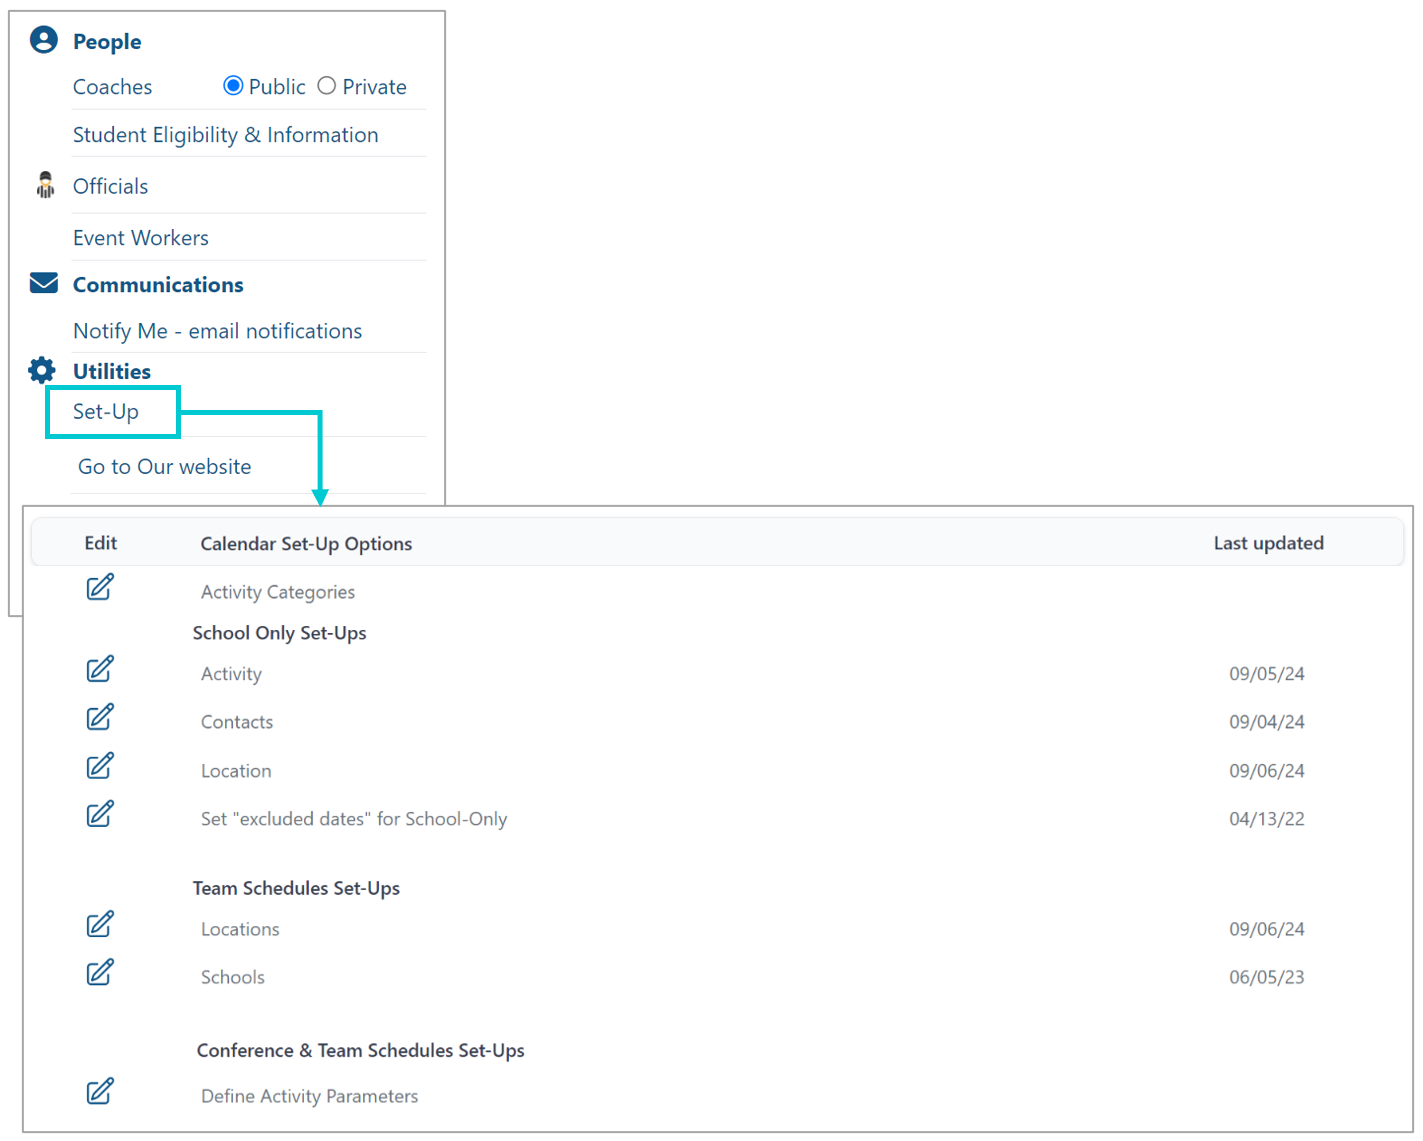
Task: Click Conference & Team Schedules Set-Ups heading
Action: 360,1050
